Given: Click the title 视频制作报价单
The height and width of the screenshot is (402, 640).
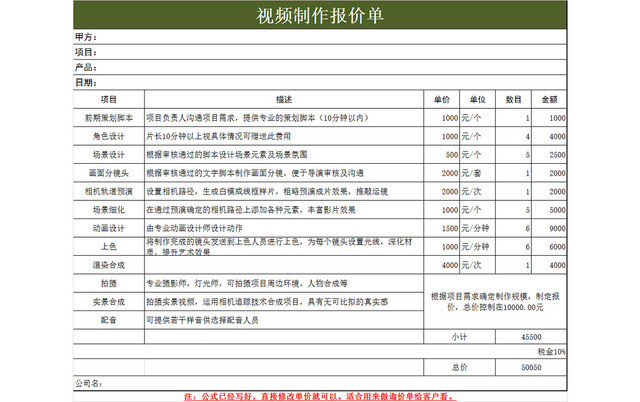Looking at the screenshot, I should (x=320, y=16).
